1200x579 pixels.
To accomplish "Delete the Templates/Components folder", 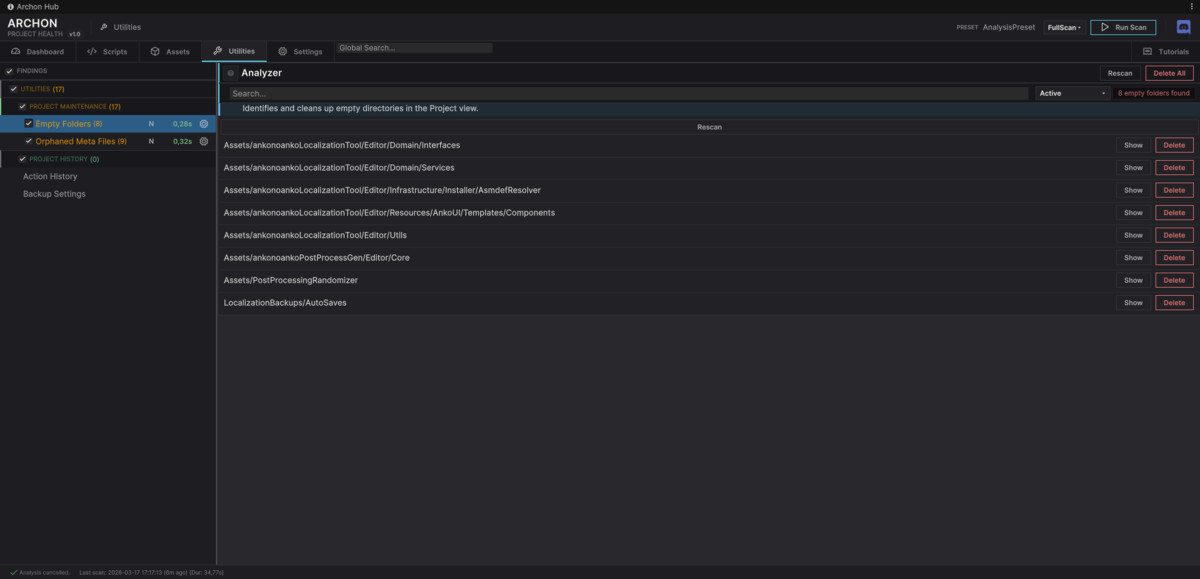I will pyautogui.click(x=1174, y=213).
